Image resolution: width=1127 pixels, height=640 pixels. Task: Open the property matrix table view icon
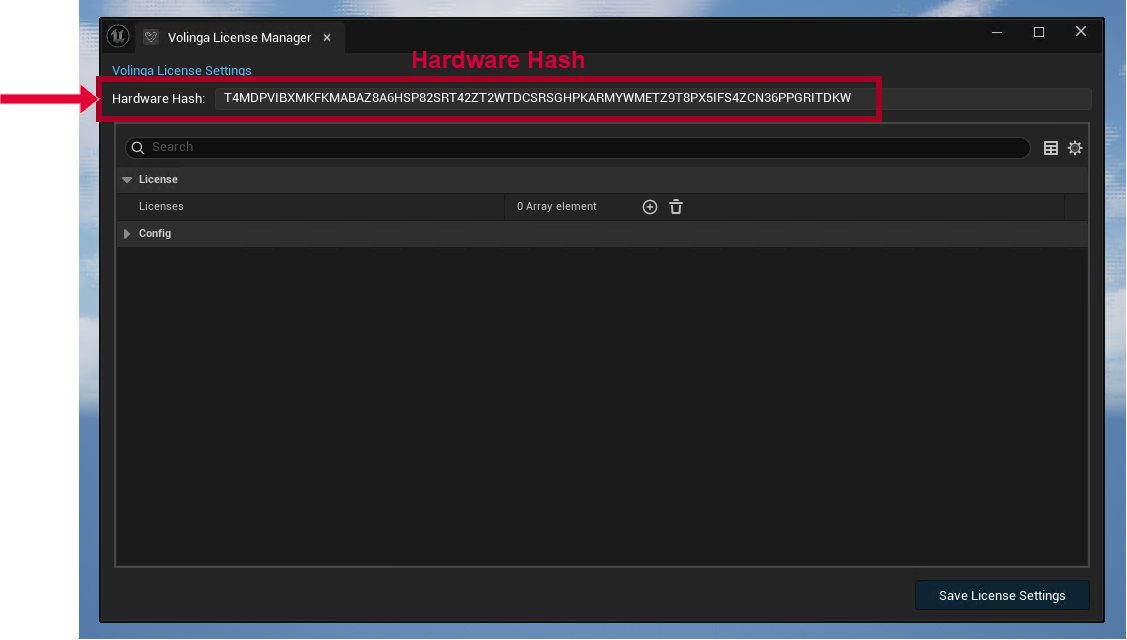tap(1051, 148)
